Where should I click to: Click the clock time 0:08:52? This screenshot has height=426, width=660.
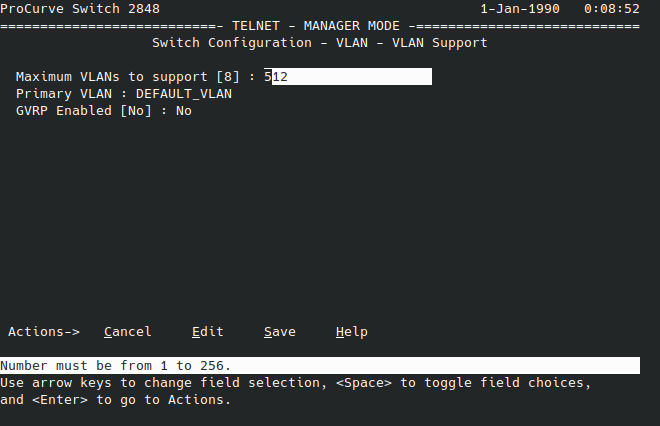612,9
